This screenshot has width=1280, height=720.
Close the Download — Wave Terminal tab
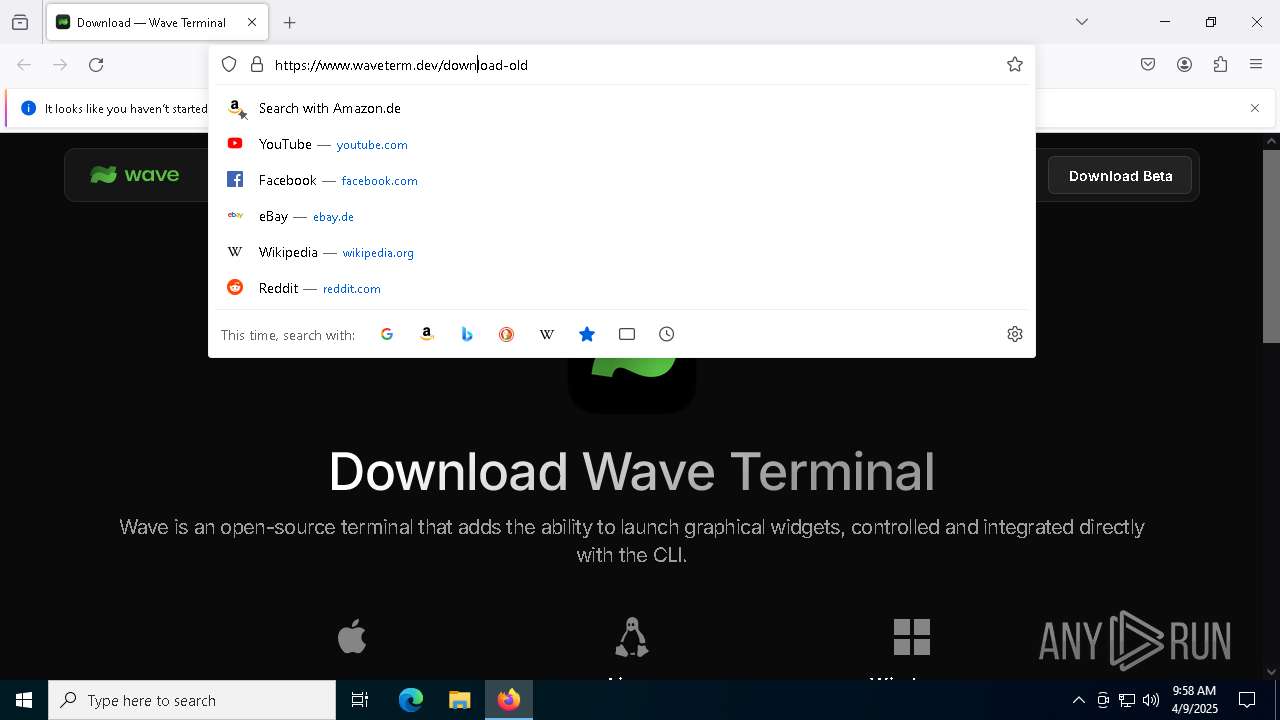coord(252,22)
